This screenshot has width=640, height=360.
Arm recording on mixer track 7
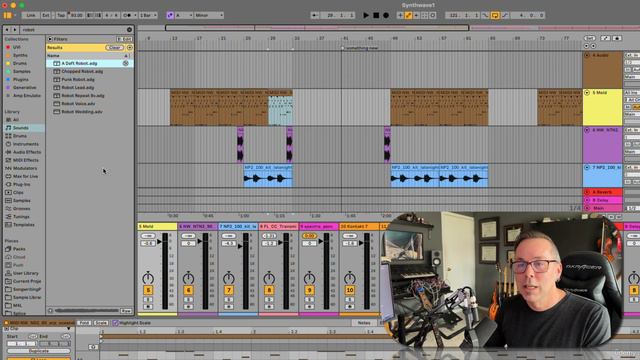[229, 307]
